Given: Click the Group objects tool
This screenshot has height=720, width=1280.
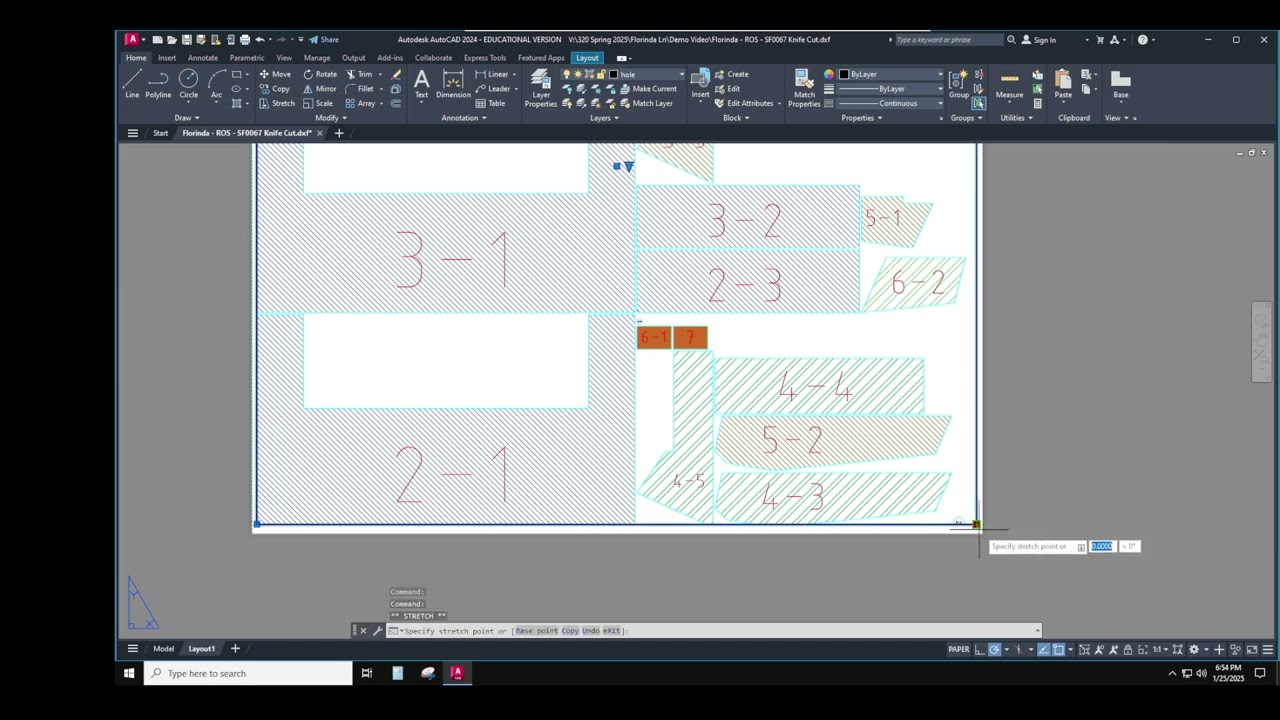Looking at the screenshot, I should tap(959, 83).
